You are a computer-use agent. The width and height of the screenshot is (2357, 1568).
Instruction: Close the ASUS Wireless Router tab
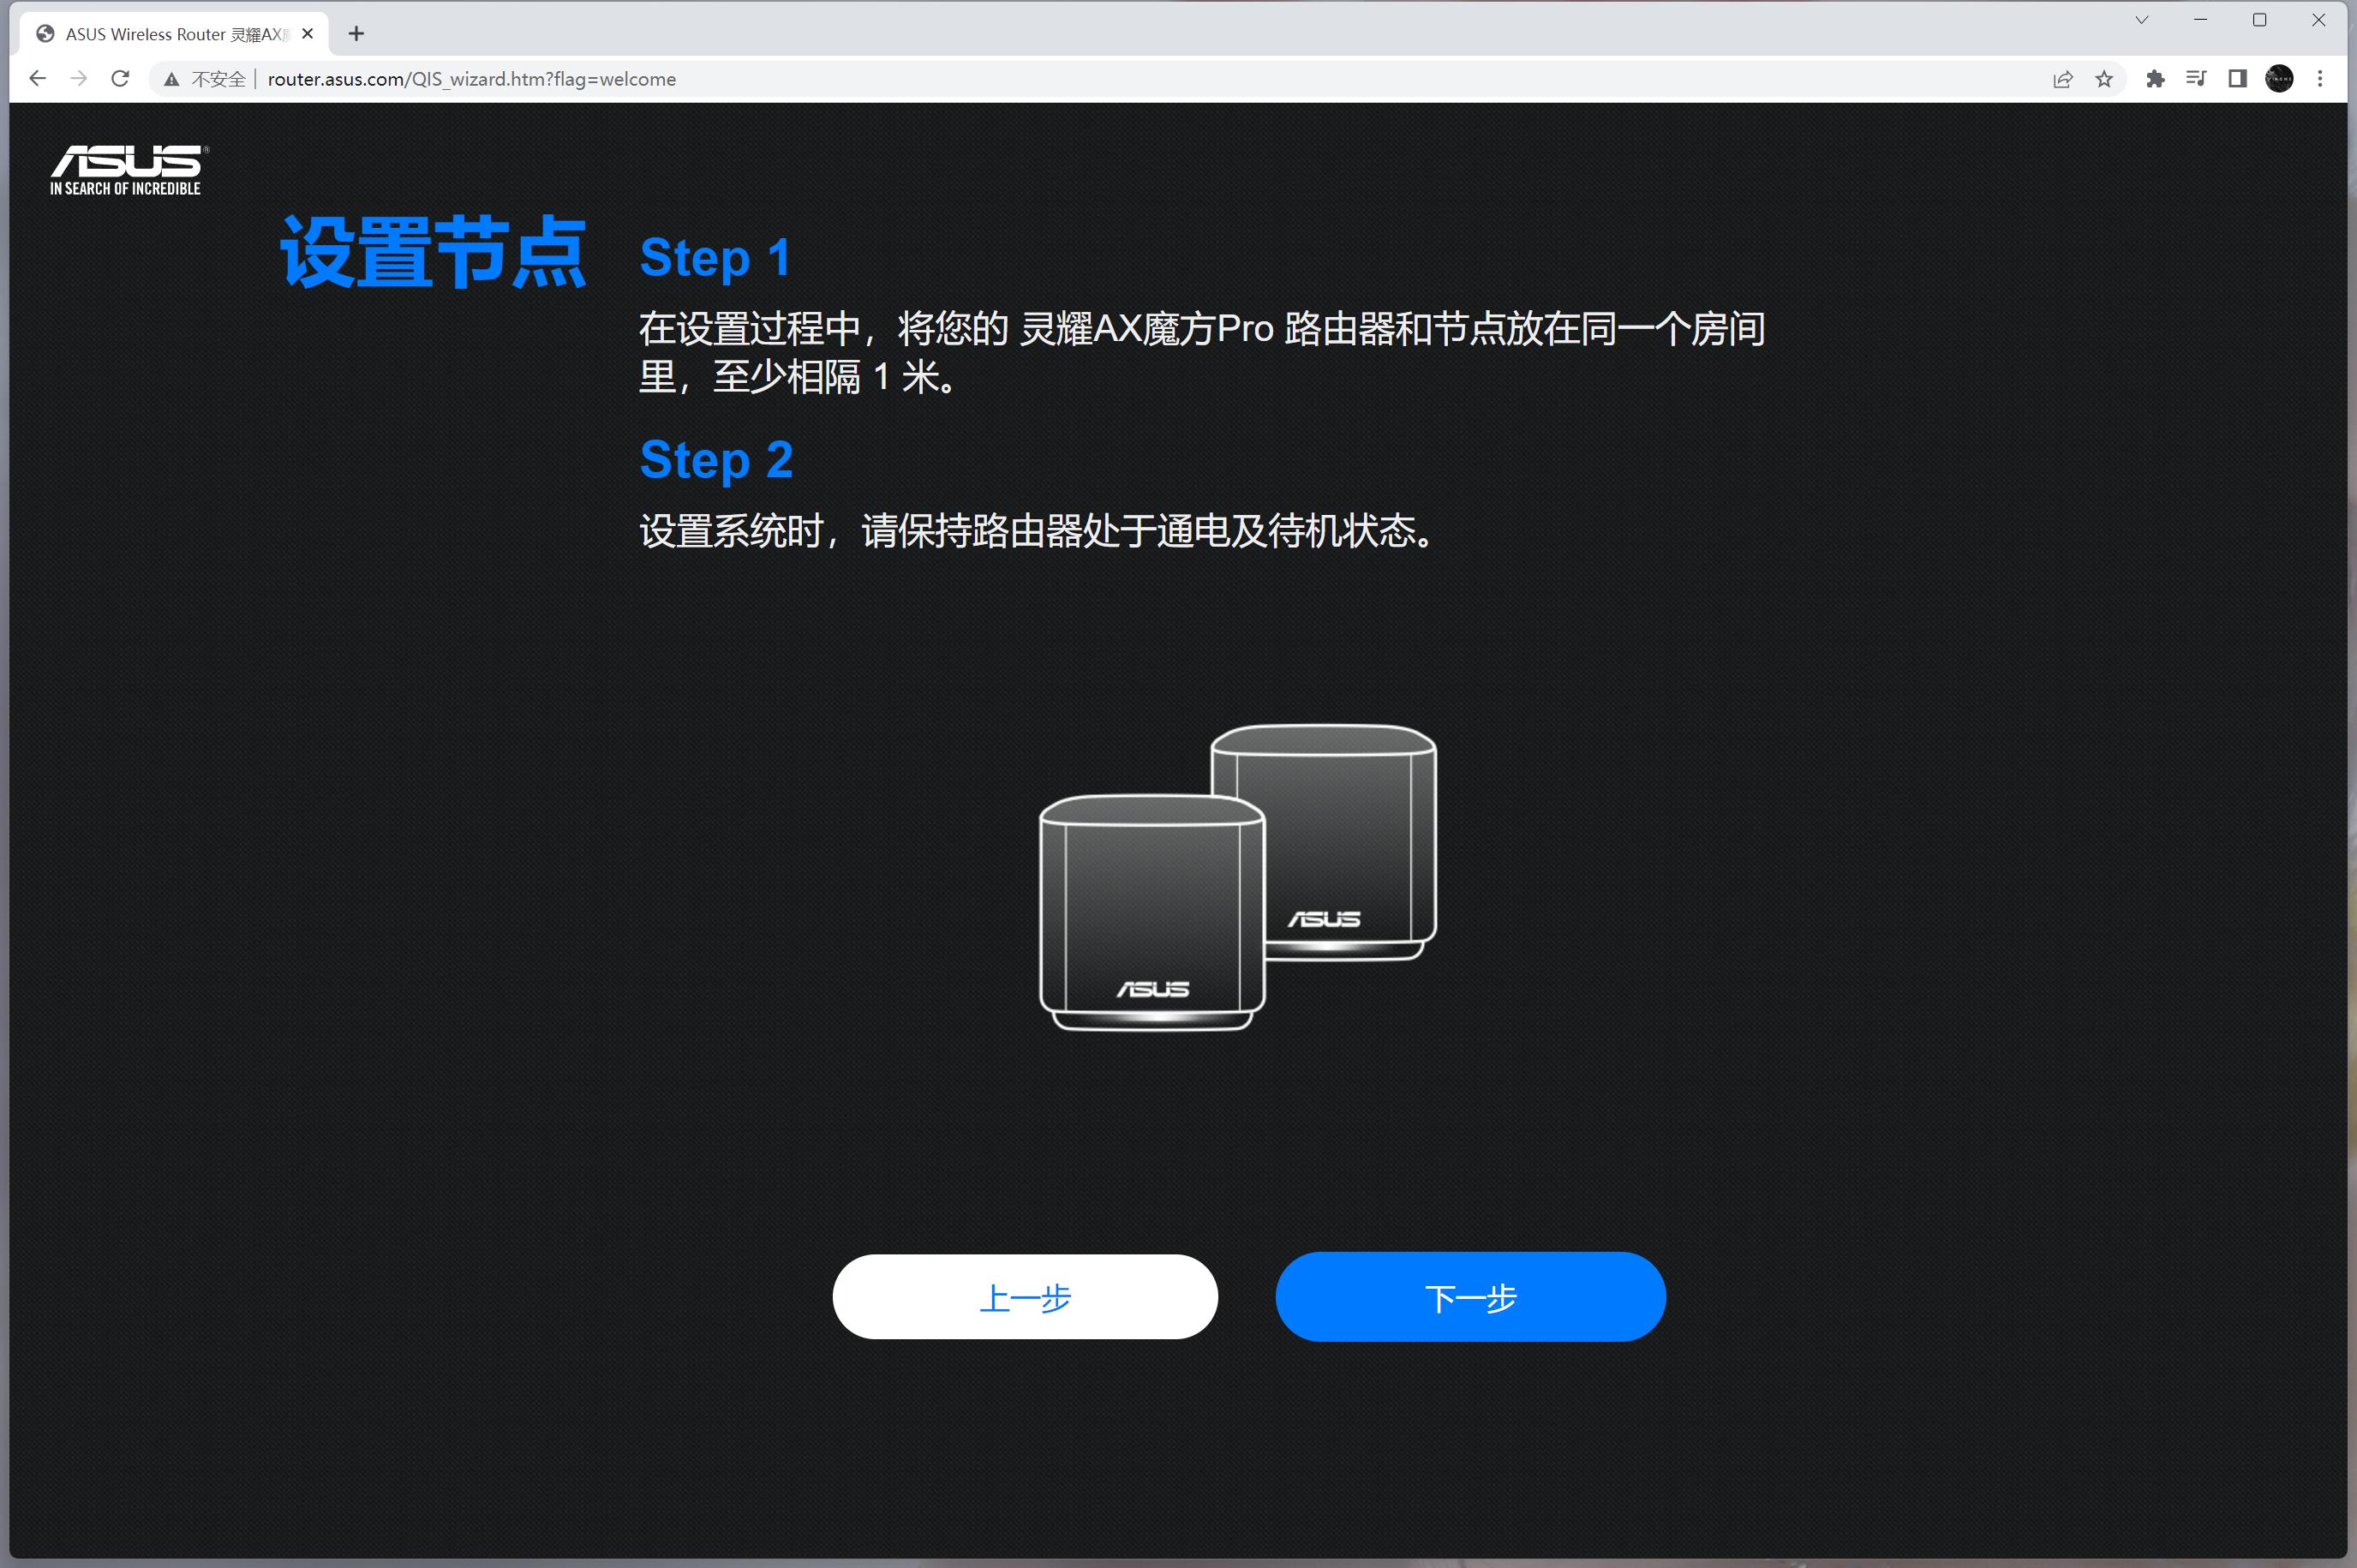[x=307, y=33]
